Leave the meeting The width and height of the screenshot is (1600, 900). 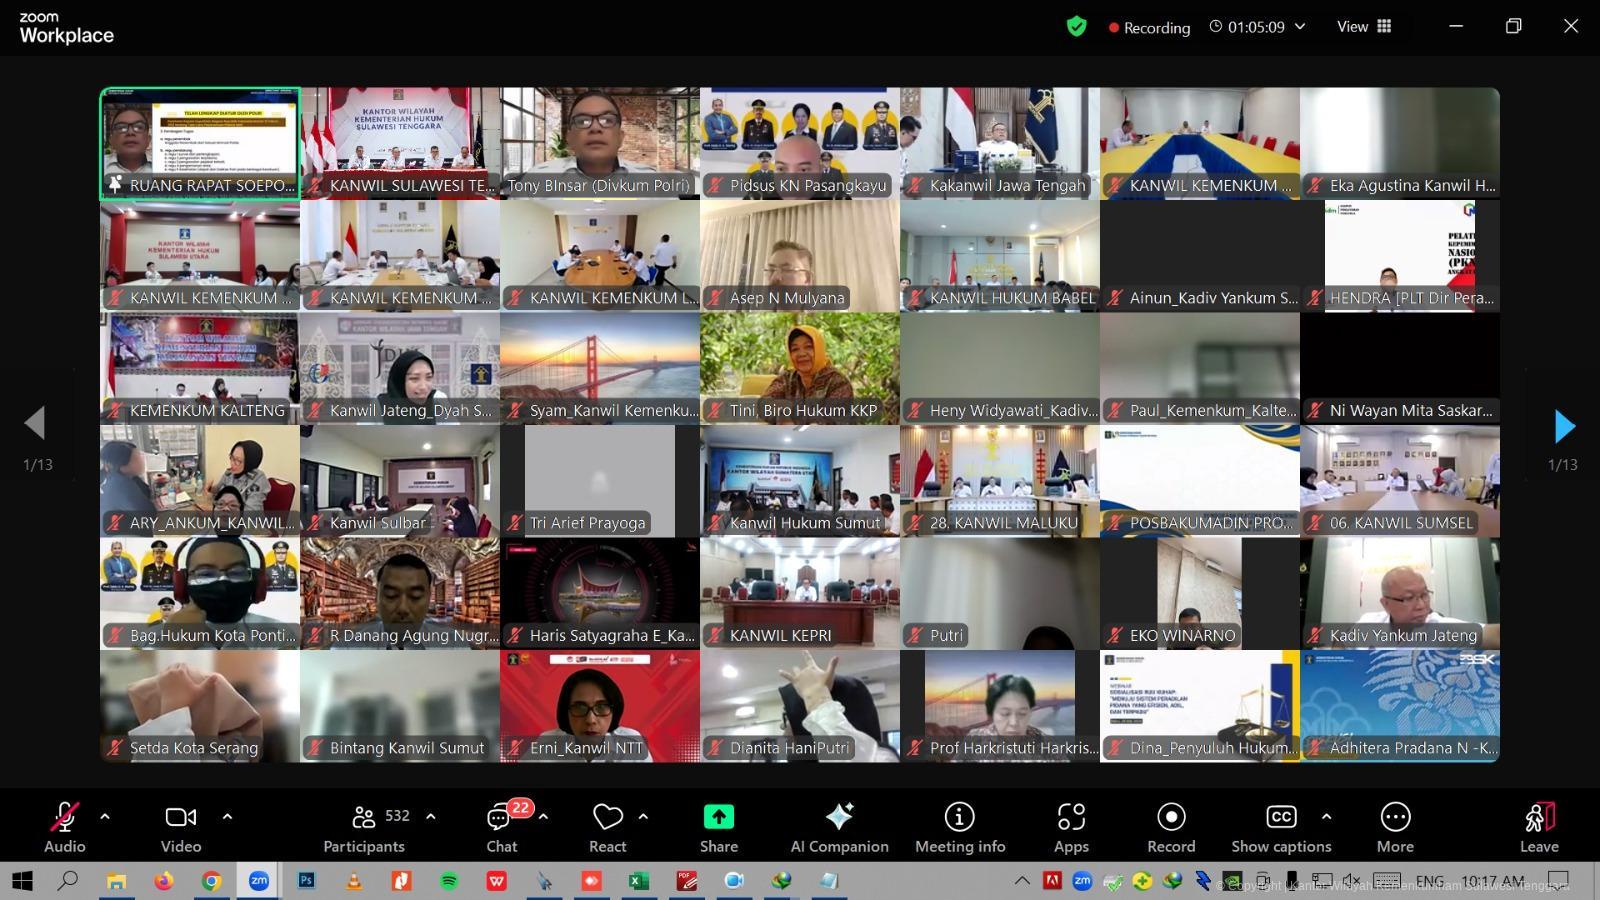point(1539,828)
